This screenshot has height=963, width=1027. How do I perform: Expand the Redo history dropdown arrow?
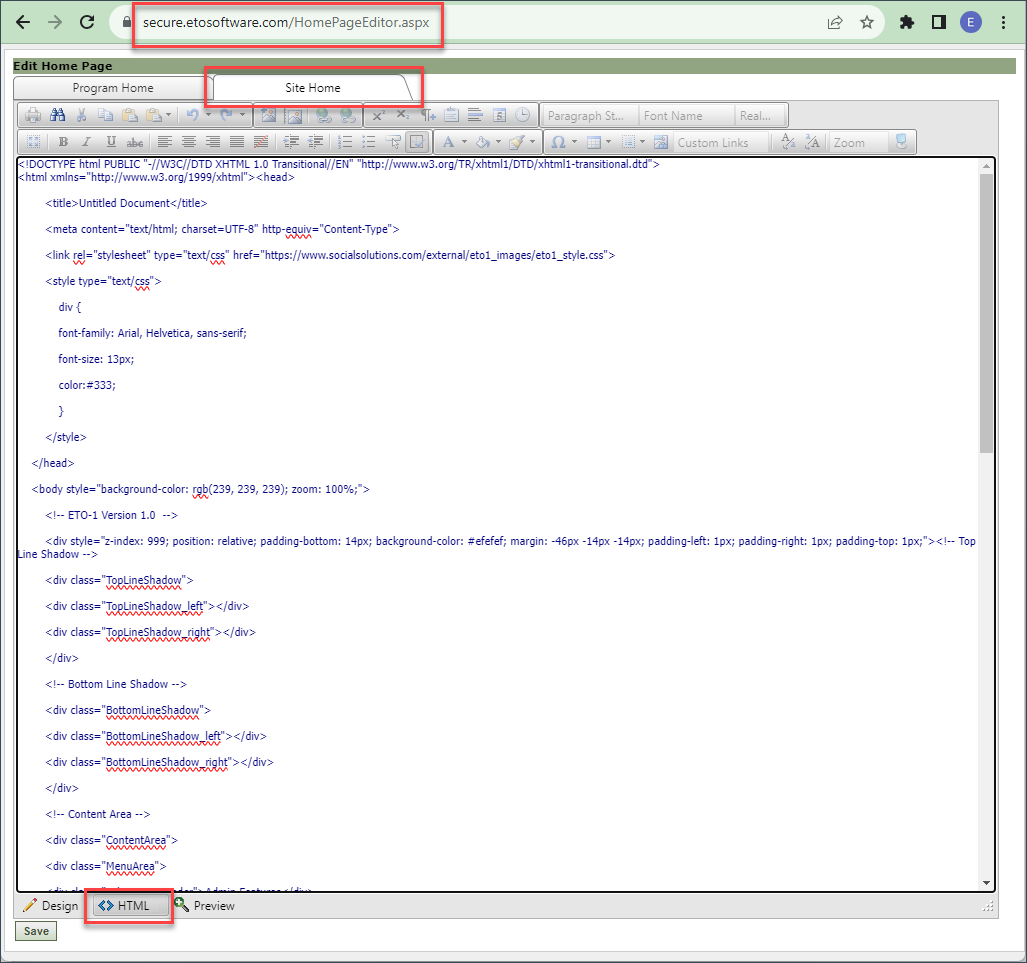pos(242,115)
